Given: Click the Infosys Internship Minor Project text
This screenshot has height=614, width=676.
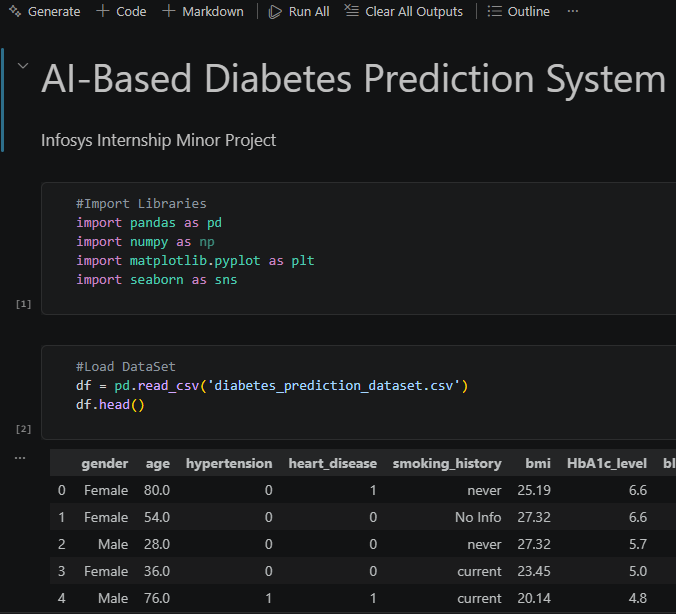Looking at the screenshot, I should pos(159,141).
